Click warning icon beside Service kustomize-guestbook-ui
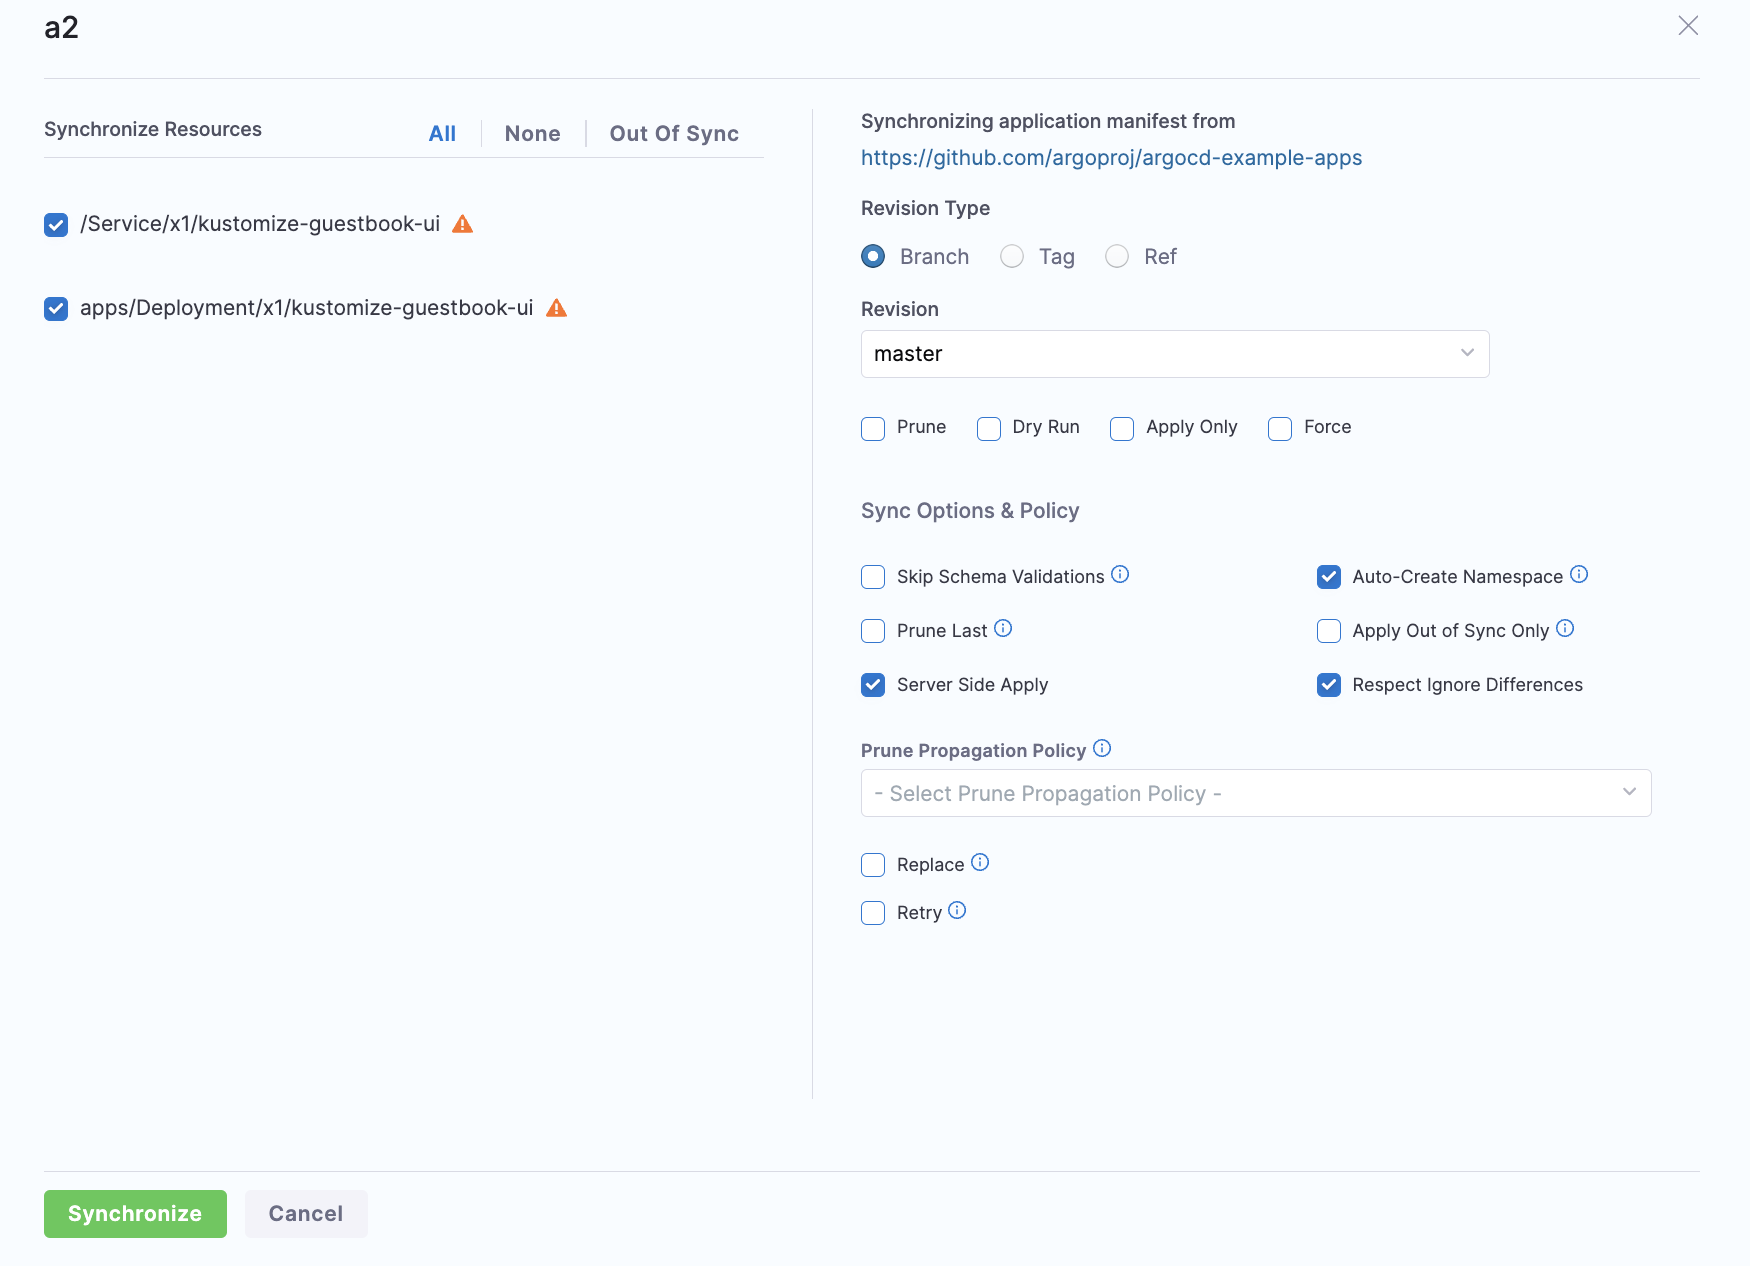 coord(462,224)
